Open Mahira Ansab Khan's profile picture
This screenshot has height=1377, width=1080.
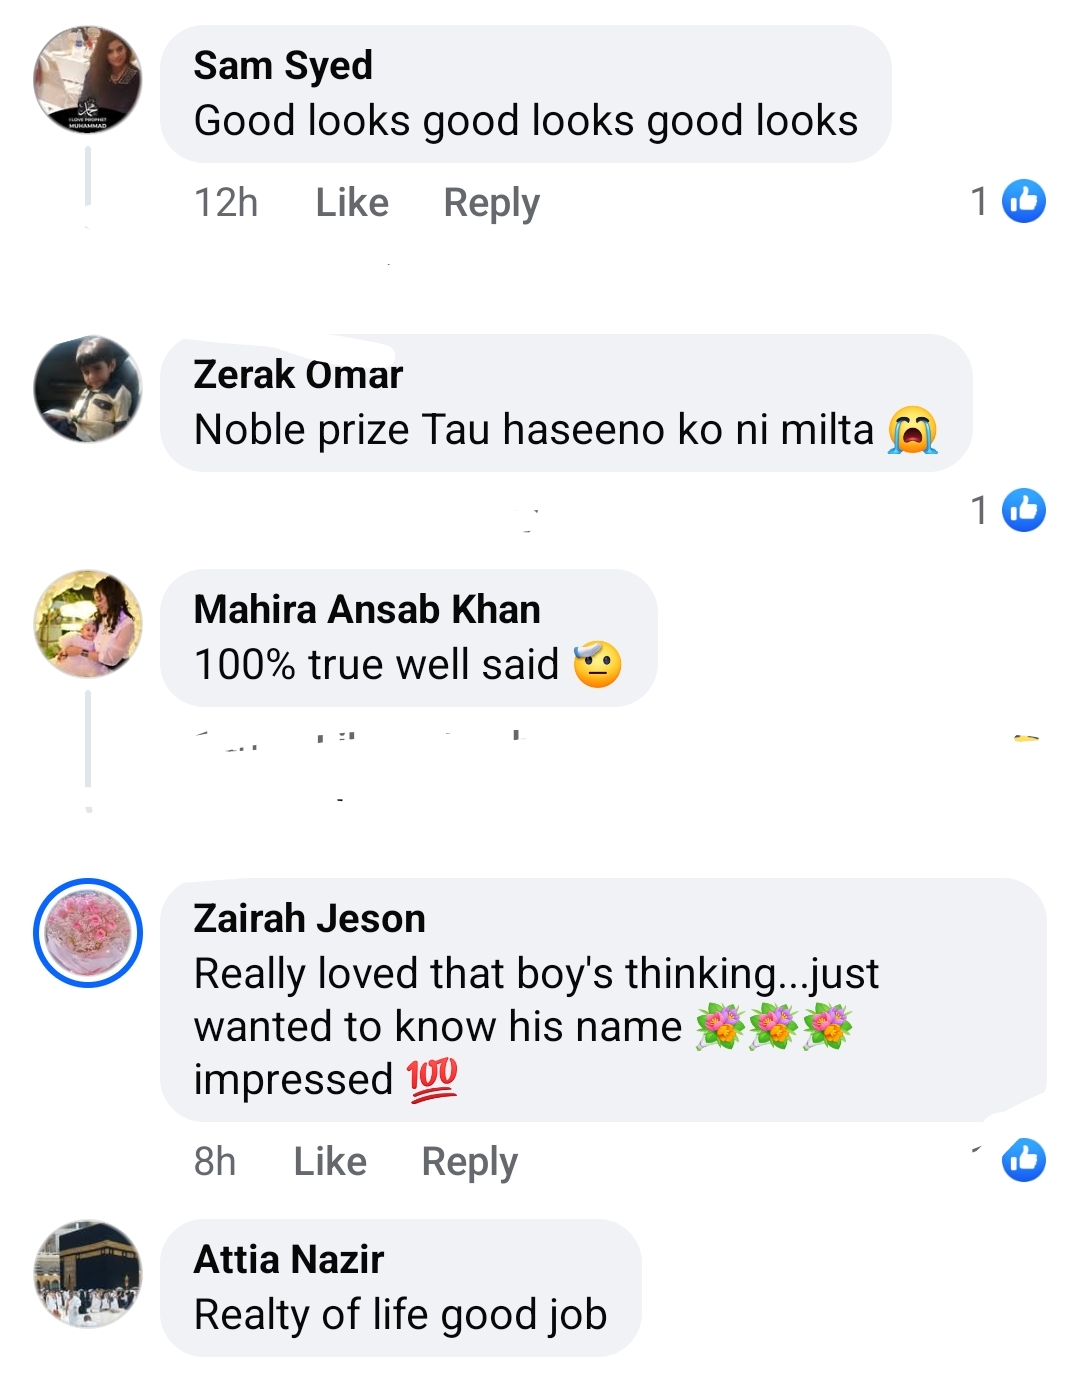click(x=88, y=624)
